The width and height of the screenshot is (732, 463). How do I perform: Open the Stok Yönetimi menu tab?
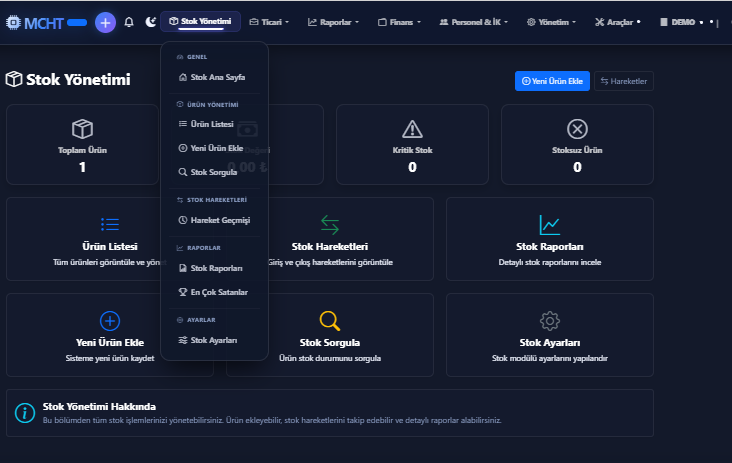pyautogui.click(x=200, y=21)
